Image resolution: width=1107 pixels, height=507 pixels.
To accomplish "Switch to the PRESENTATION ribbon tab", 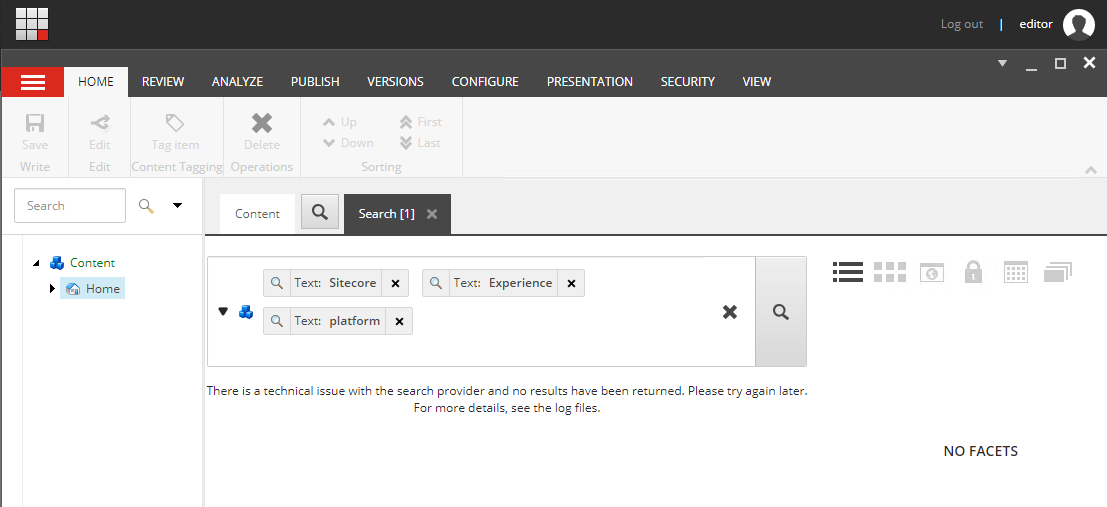I will tap(589, 82).
